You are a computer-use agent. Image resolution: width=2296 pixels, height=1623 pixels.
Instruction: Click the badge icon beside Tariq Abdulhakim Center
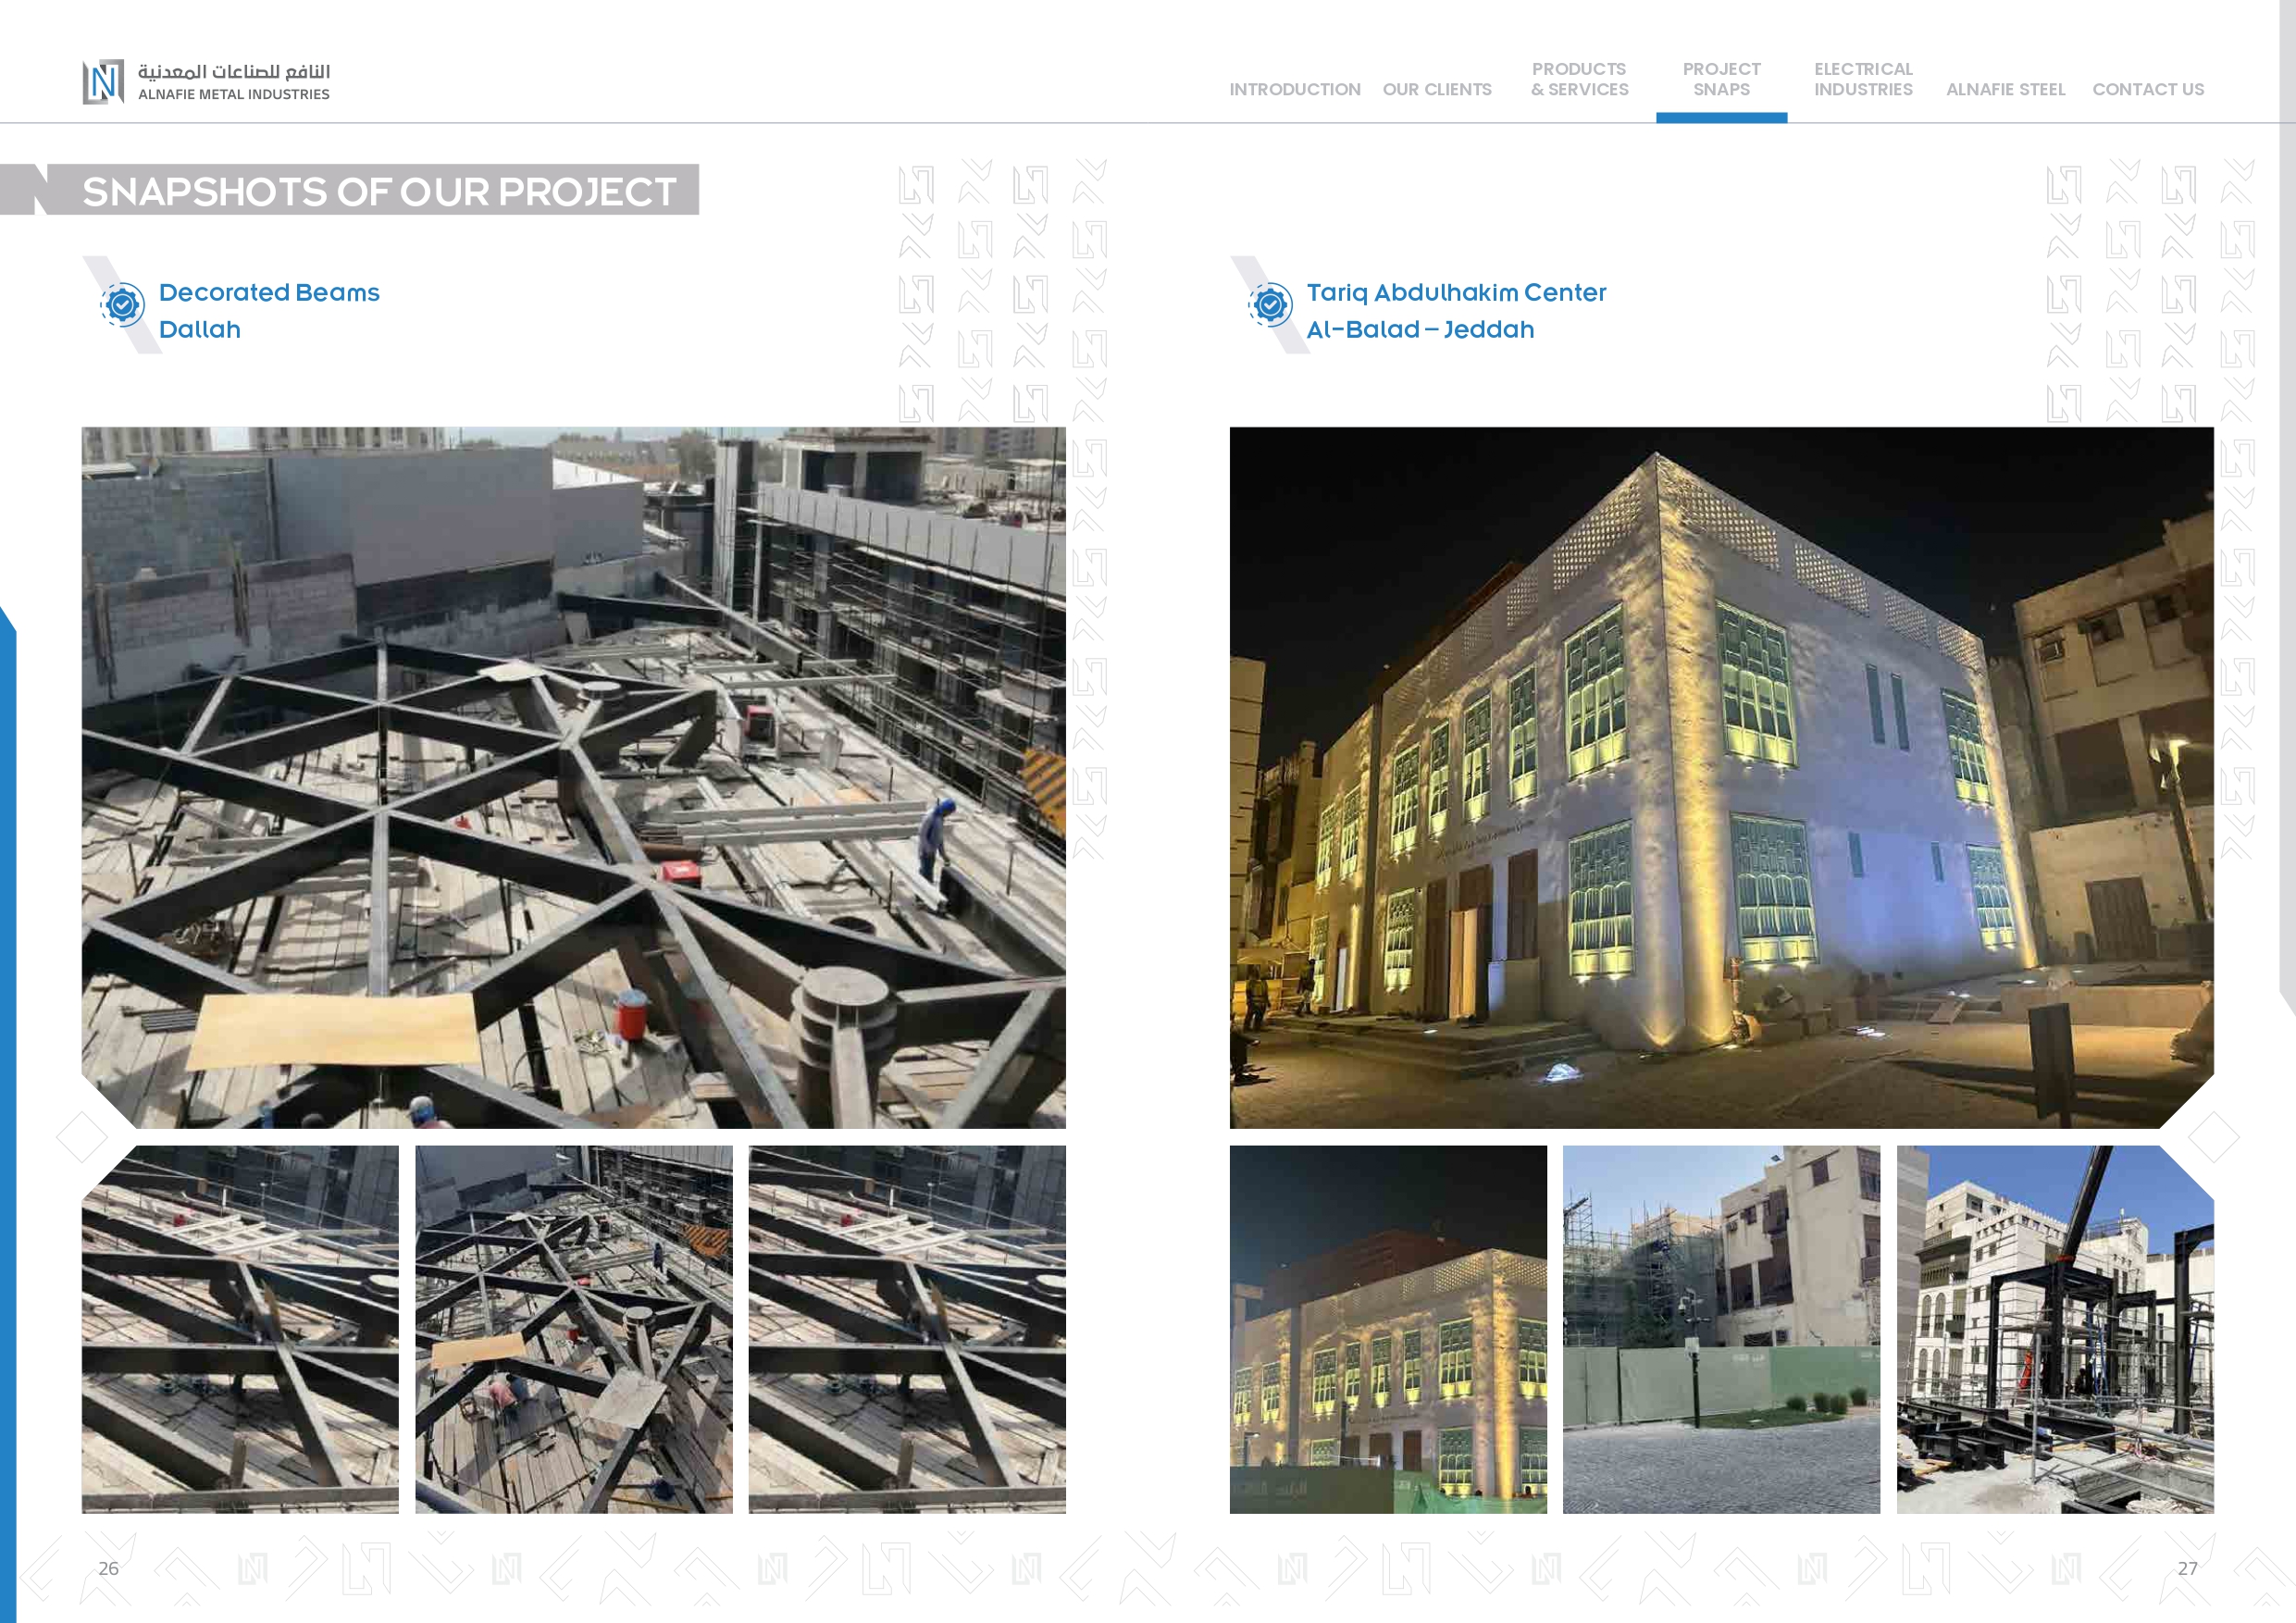pyautogui.click(x=1270, y=304)
